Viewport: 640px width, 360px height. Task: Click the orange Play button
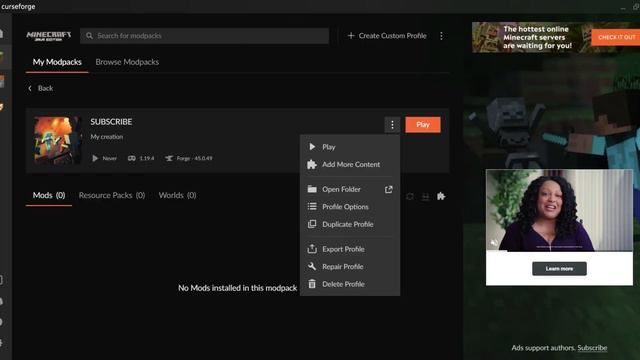pos(423,124)
